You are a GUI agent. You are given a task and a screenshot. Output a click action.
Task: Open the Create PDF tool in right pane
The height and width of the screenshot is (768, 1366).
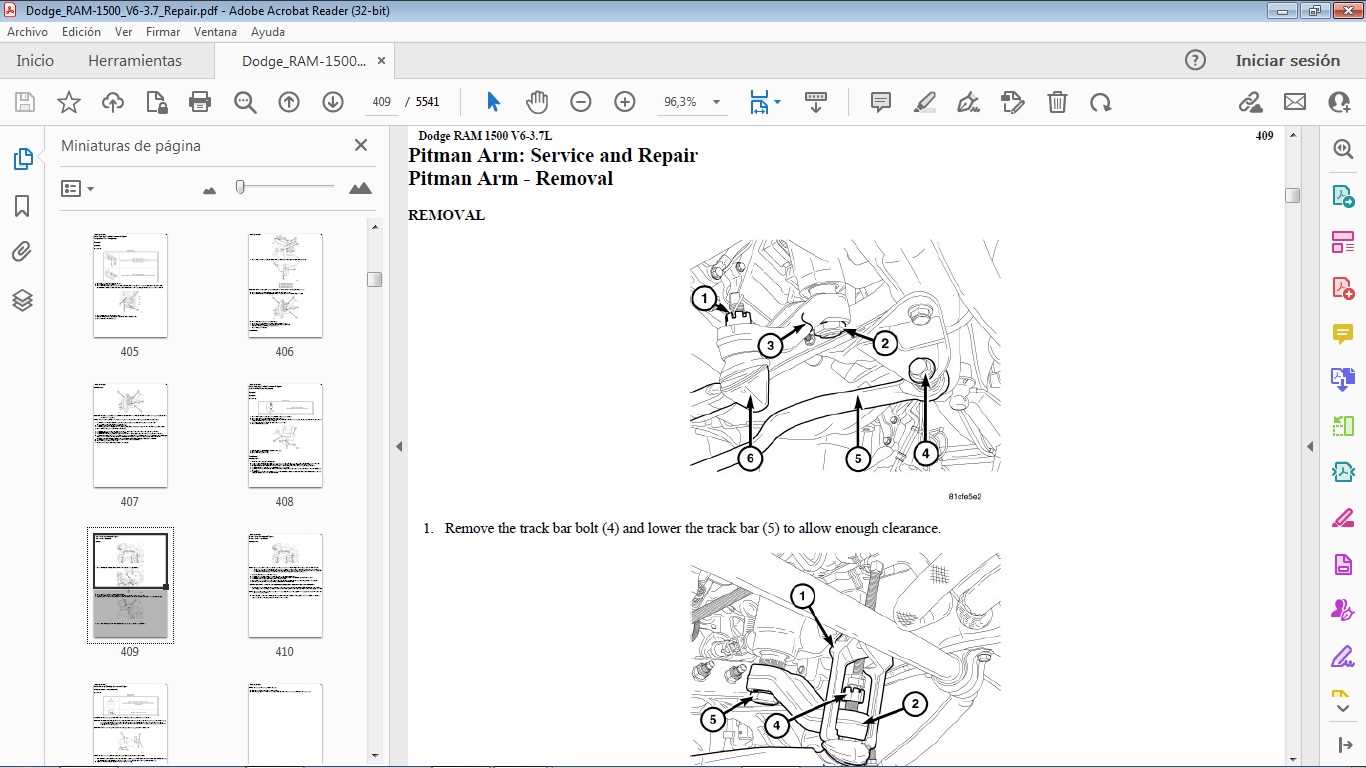click(x=1343, y=287)
